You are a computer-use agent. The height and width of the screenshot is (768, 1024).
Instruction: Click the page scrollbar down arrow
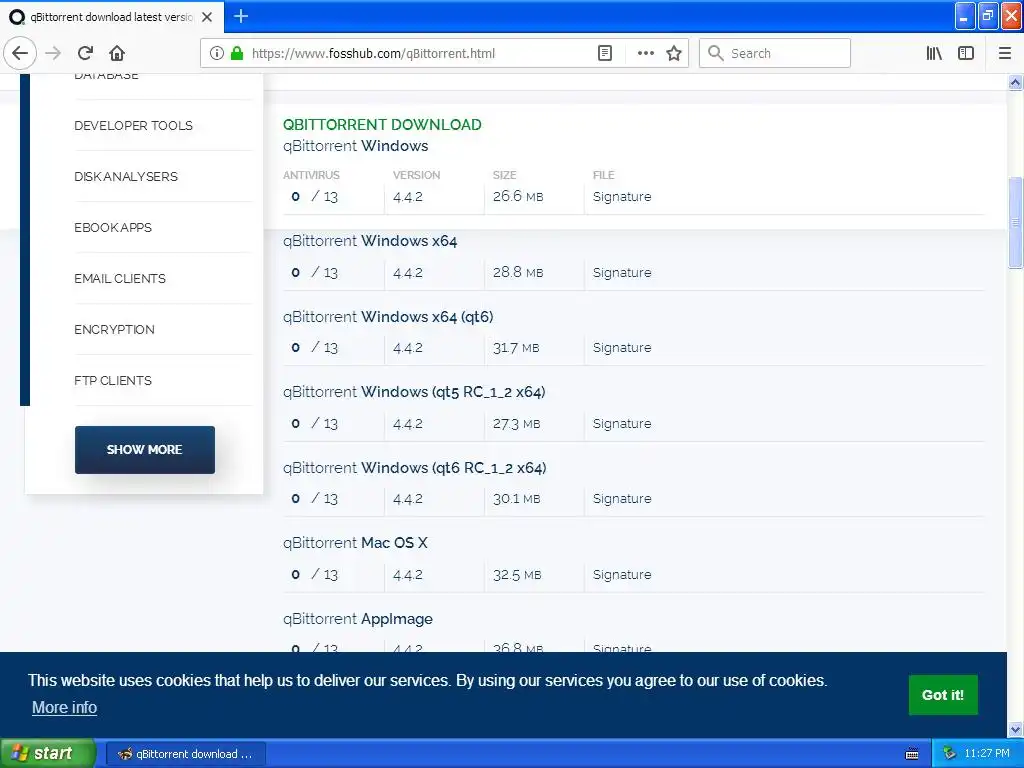click(x=1015, y=728)
